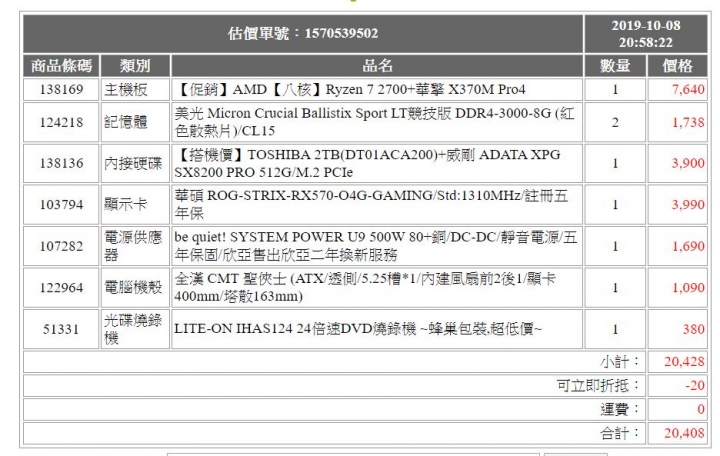Select the 全漢 CMT 聖俠士 case product name
This screenshot has width=720, height=456.
[x=366, y=287]
